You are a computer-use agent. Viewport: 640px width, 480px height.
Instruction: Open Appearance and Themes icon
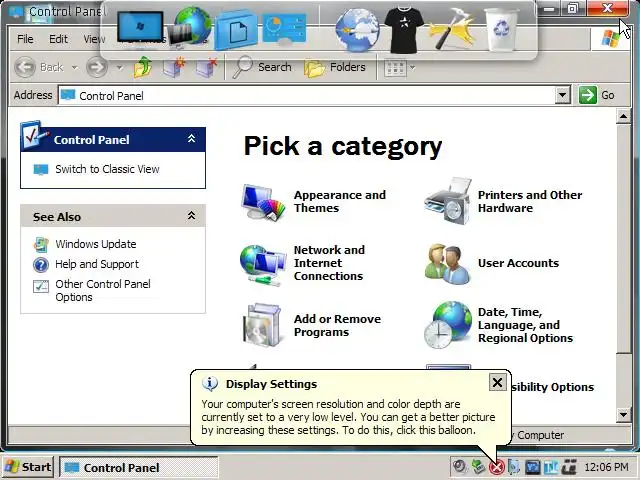263,202
